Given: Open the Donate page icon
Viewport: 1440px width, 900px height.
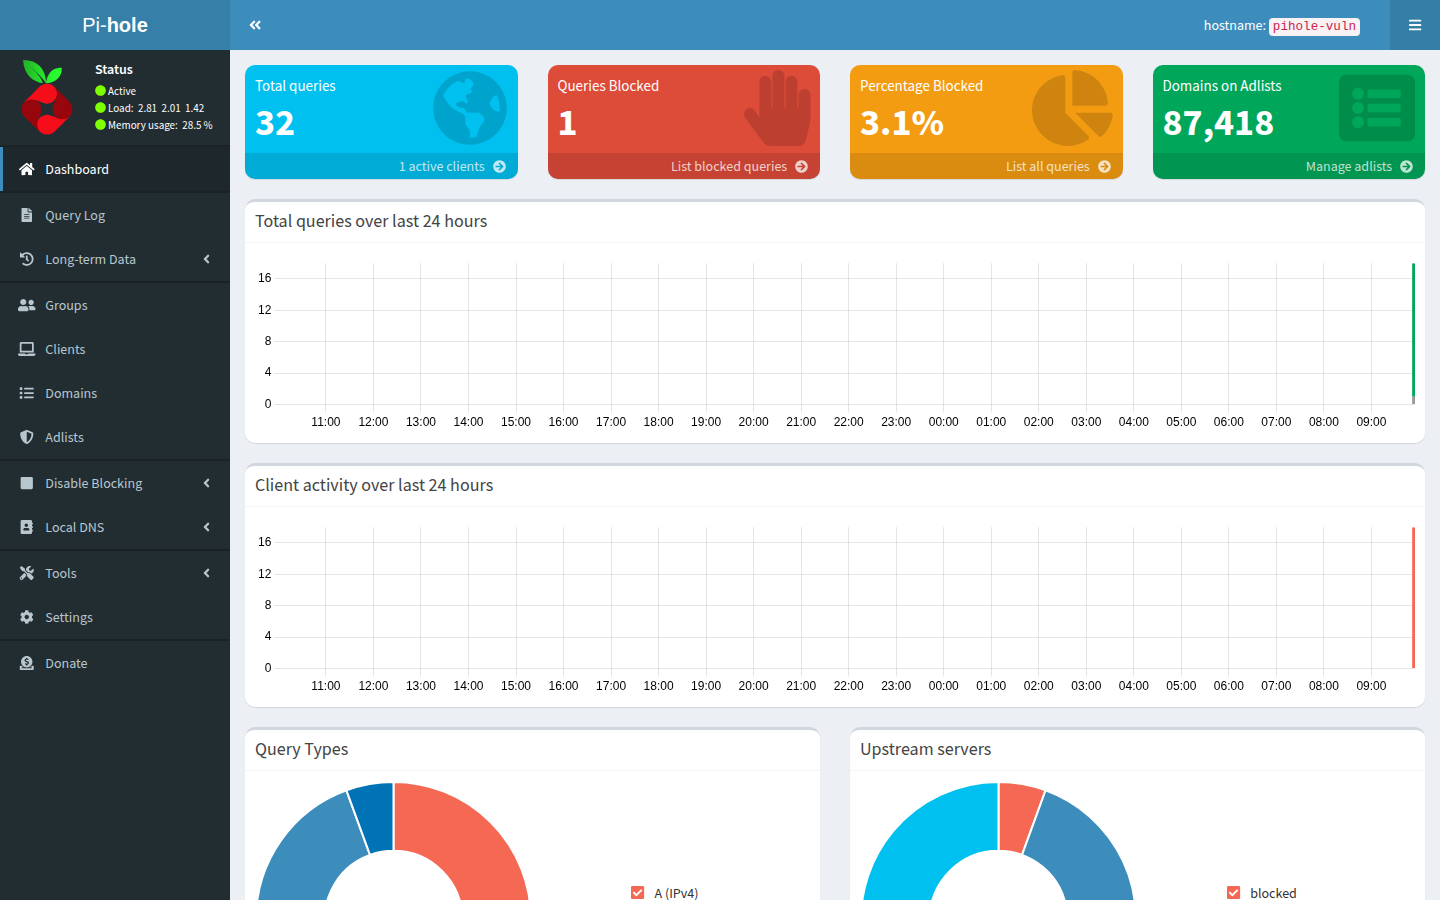Looking at the screenshot, I should click(x=27, y=663).
